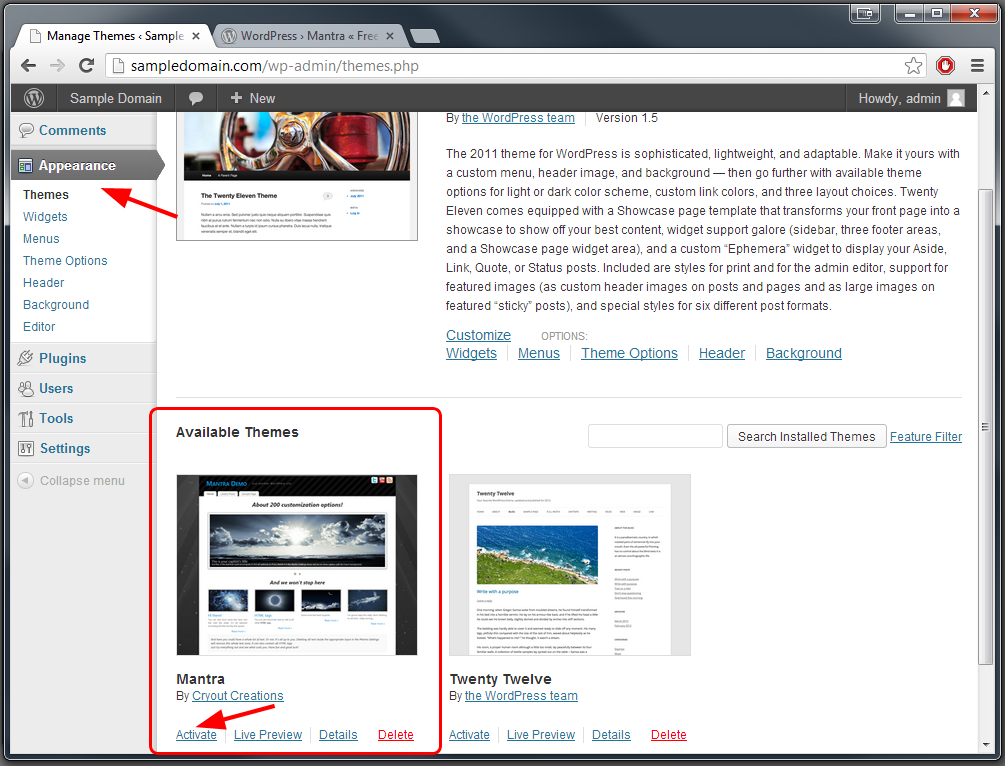
Task: Click the Users people icon
Action: click(26, 388)
